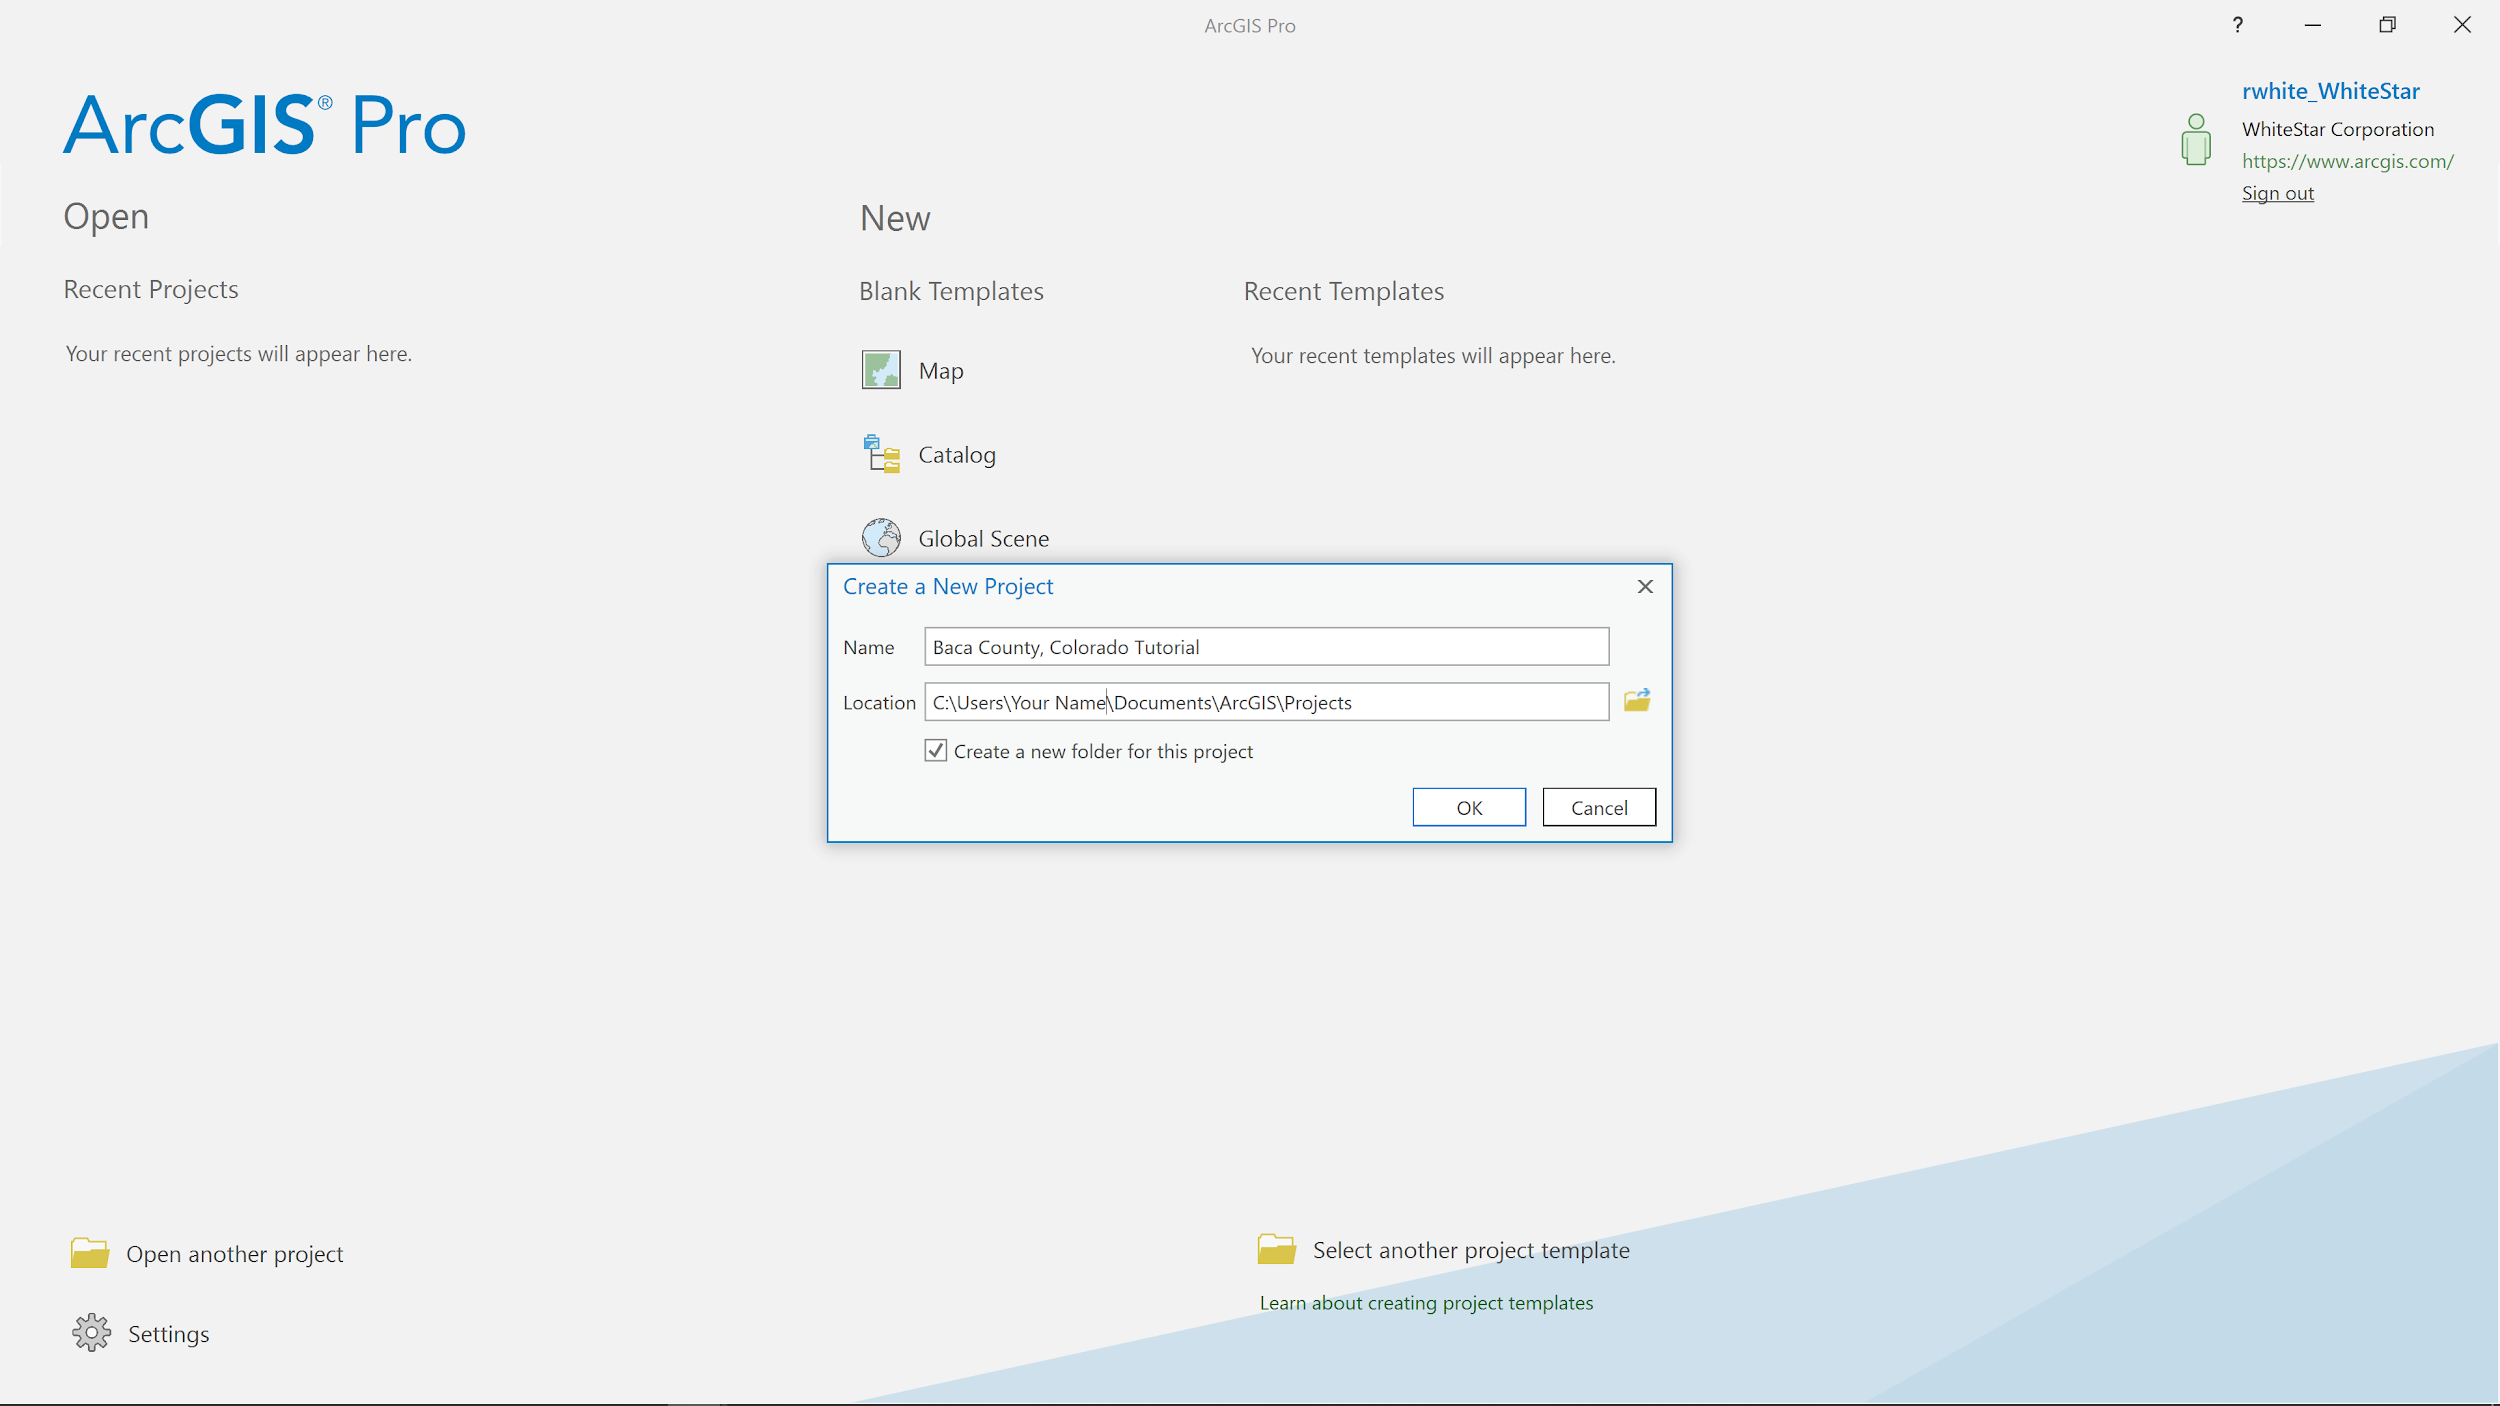Click the Location path input field

point(1266,702)
